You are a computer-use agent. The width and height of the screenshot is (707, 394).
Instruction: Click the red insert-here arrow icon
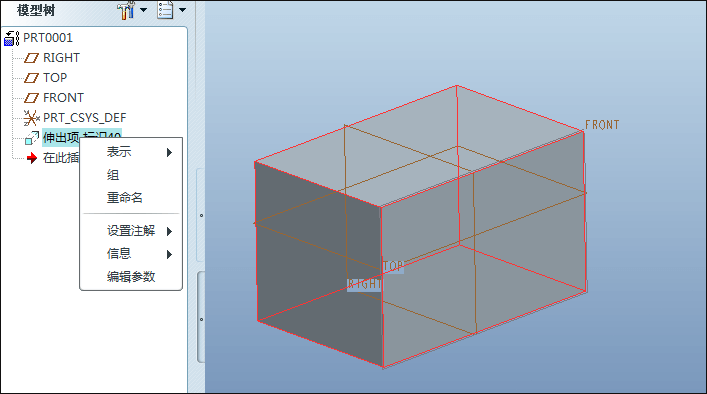[x=32, y=158]
